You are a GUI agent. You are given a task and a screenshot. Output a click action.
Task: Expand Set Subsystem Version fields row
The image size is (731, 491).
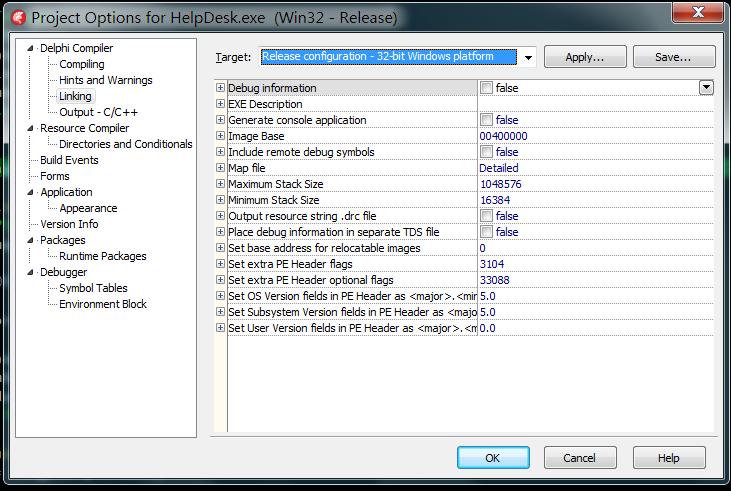pyautogui.click(x=221, y=311)
